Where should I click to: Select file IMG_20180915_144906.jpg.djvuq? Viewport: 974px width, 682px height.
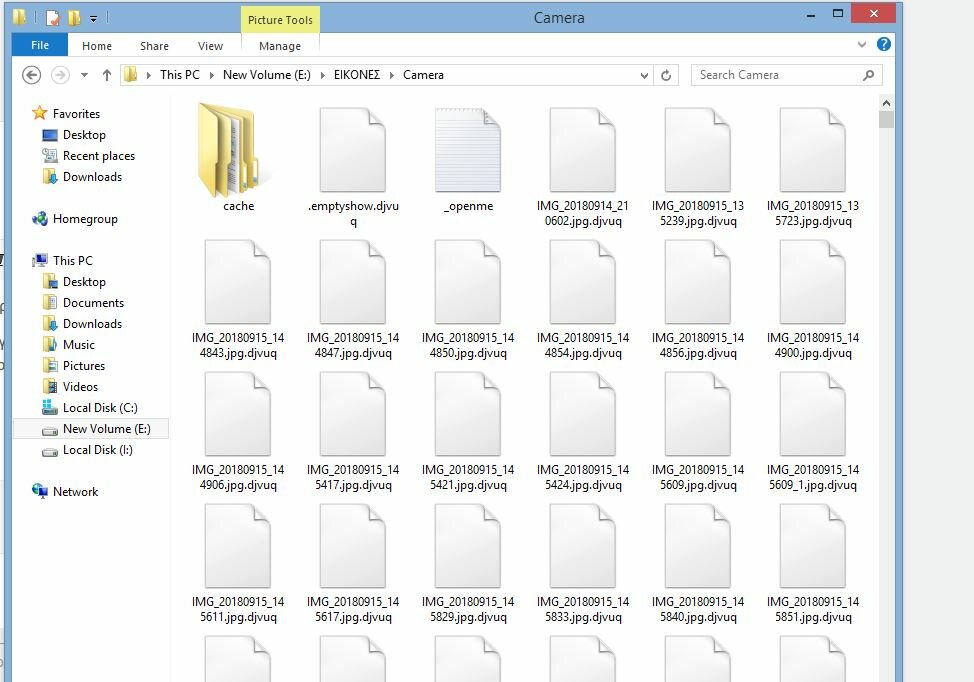coord(238,430)
